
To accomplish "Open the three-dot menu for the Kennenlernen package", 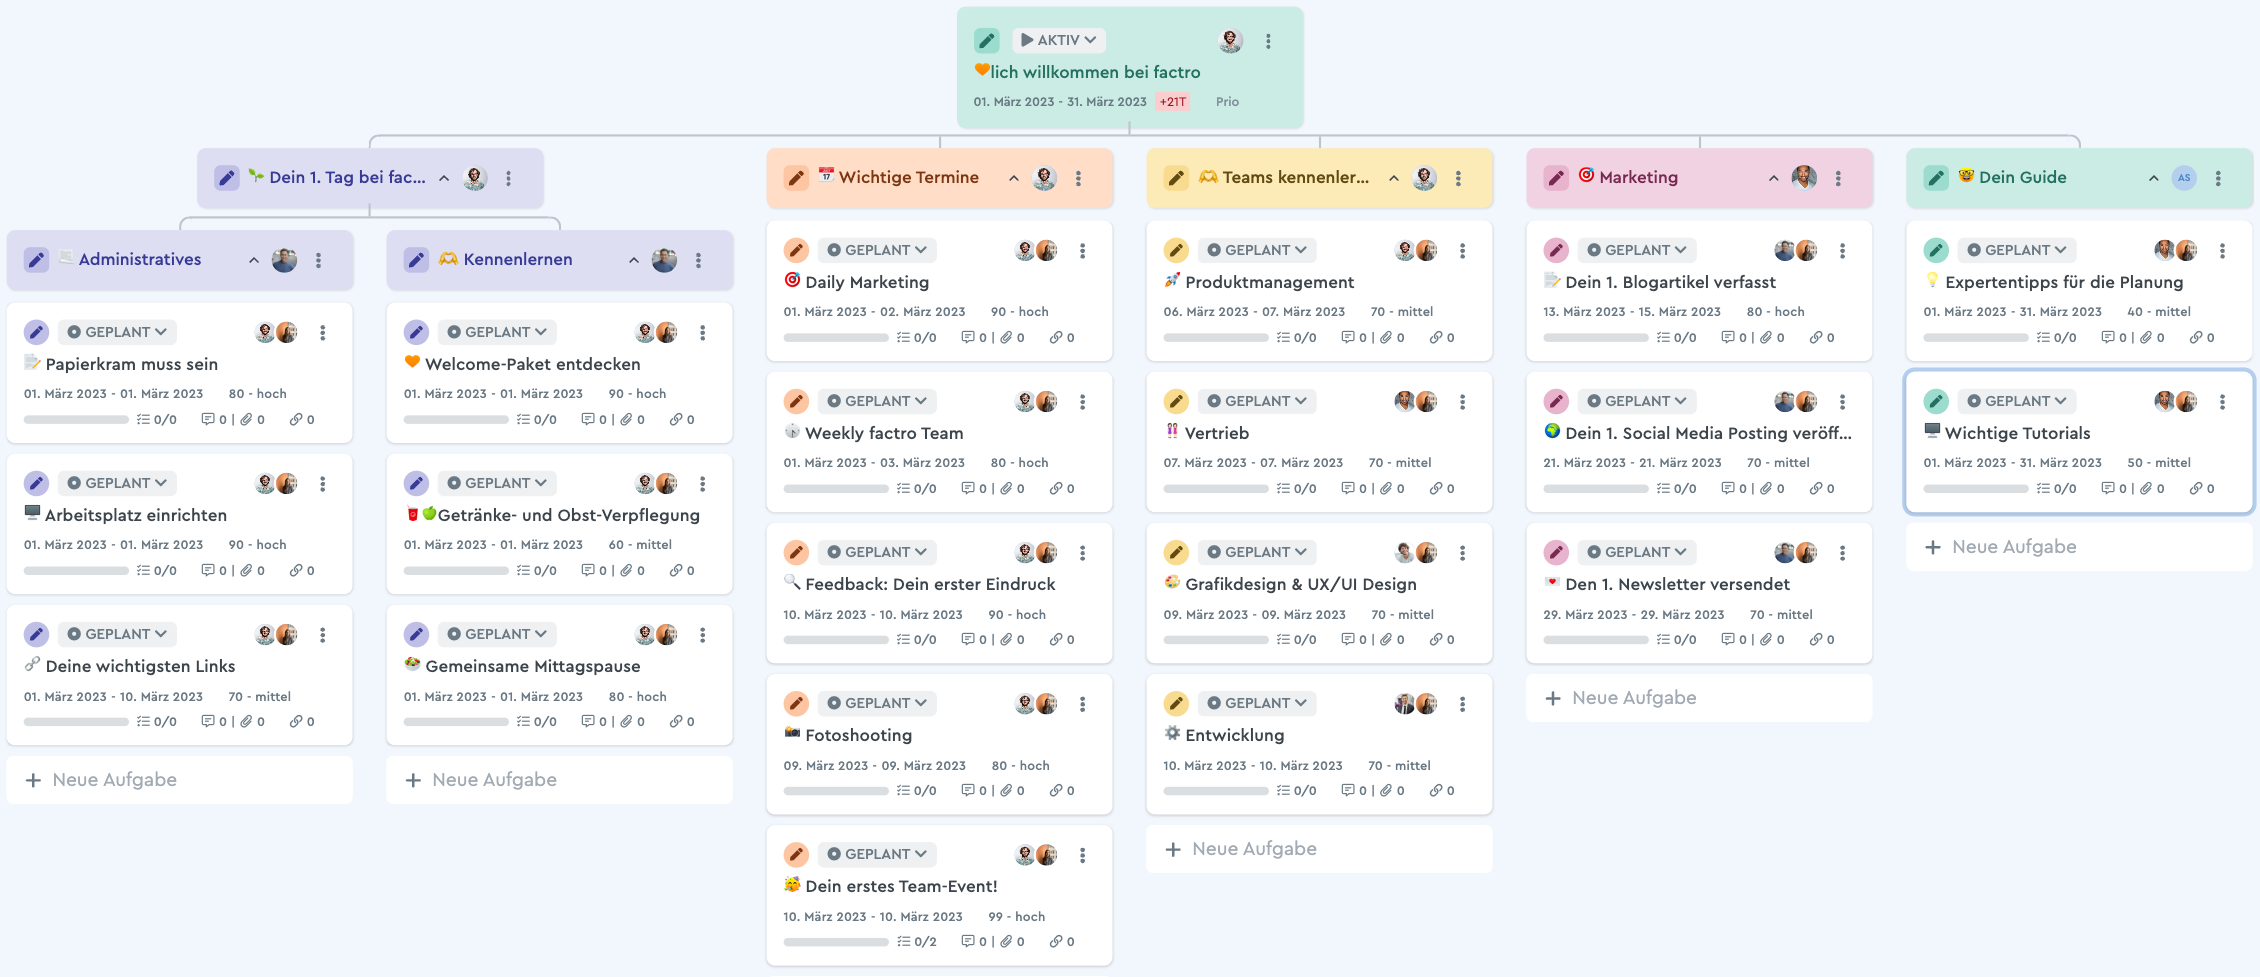I will click(698, 260).
